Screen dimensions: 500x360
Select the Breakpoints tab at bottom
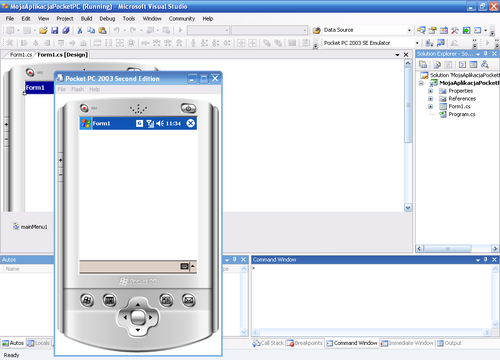coord(305,343)
